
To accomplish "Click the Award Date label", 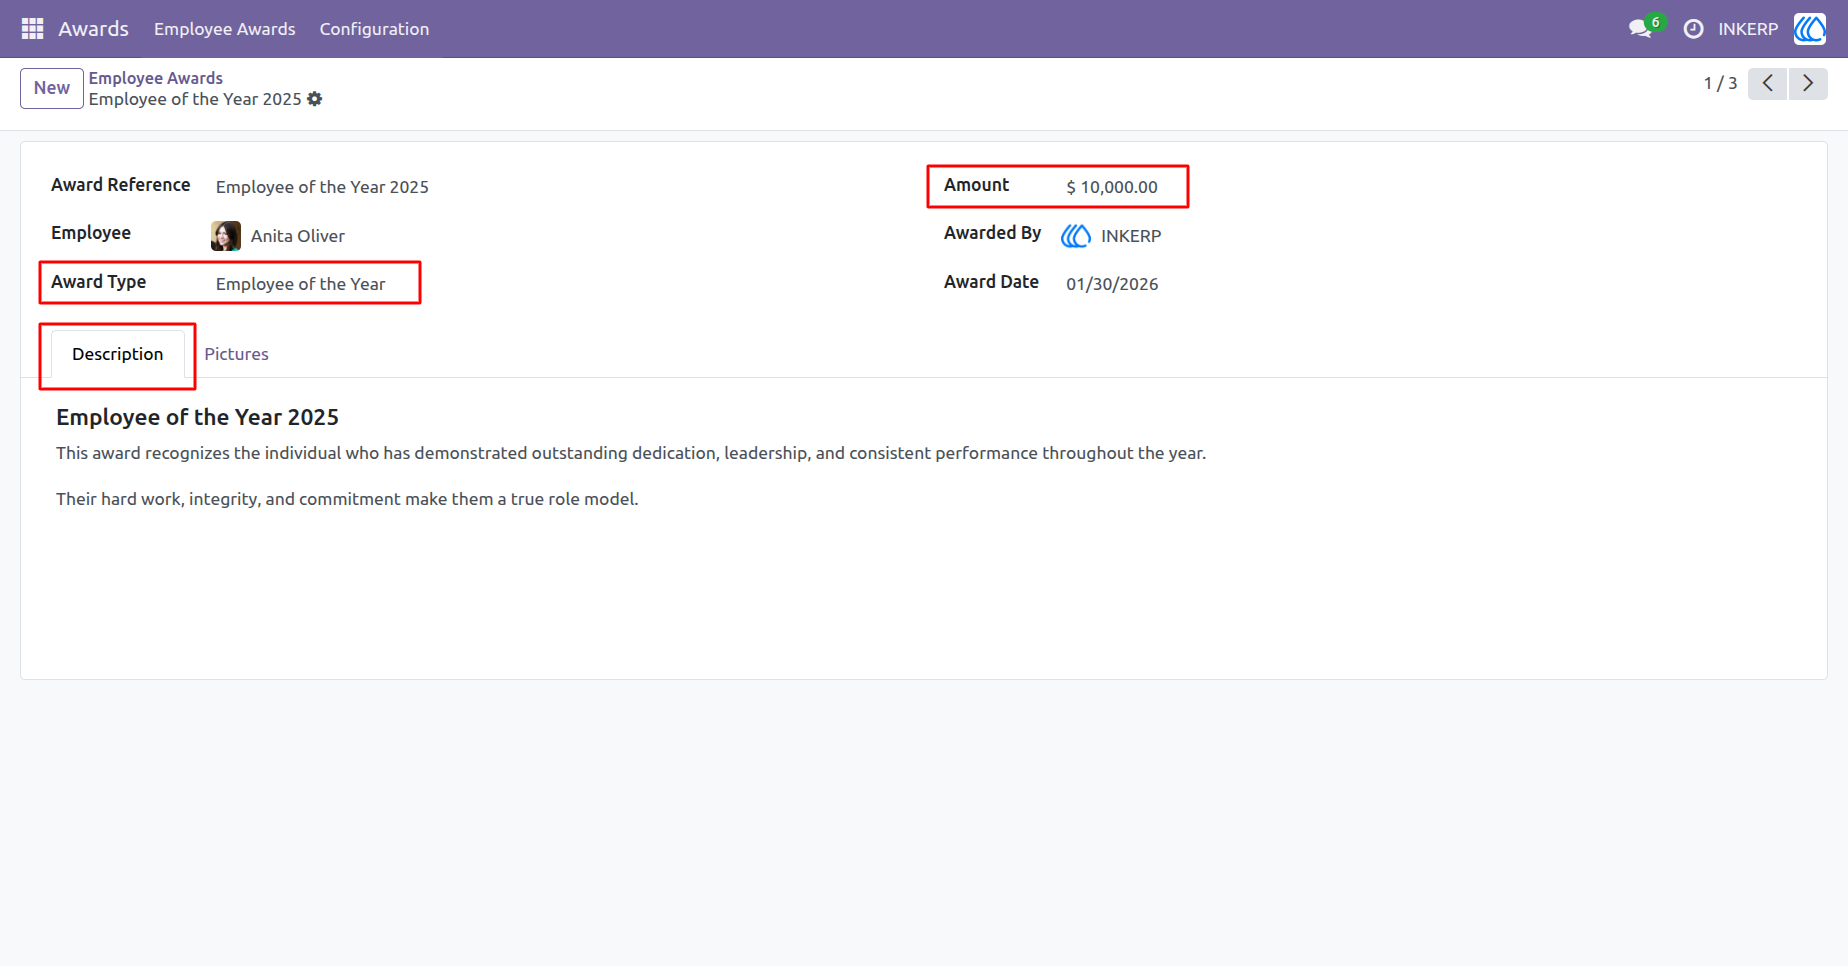I will pyautogui.click(x=991, y=282).
